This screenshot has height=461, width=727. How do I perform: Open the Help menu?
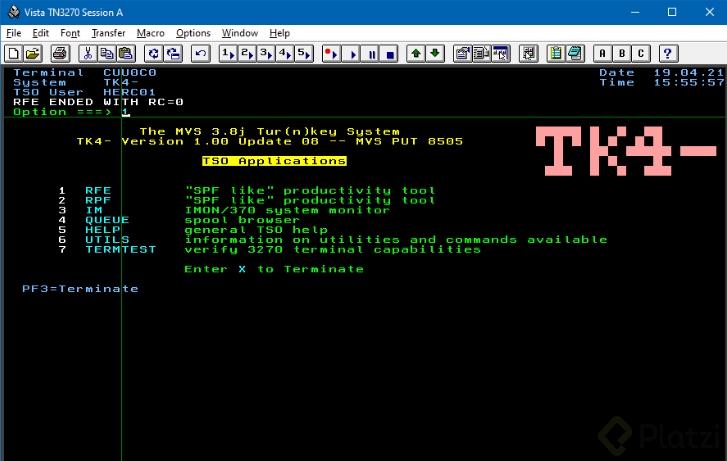[x=280, y=33]
